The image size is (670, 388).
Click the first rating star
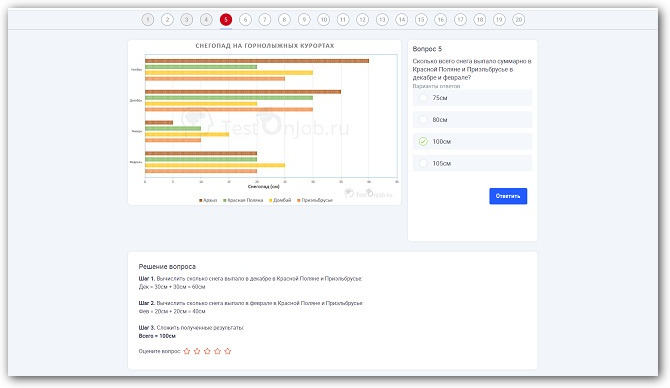point(187,351)
